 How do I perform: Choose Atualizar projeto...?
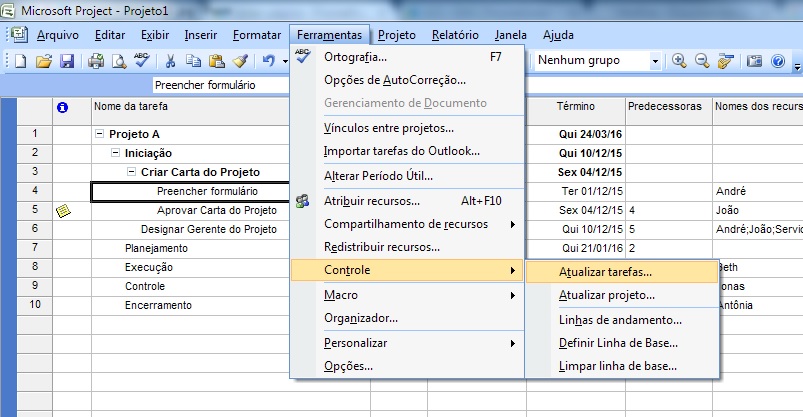622,295
